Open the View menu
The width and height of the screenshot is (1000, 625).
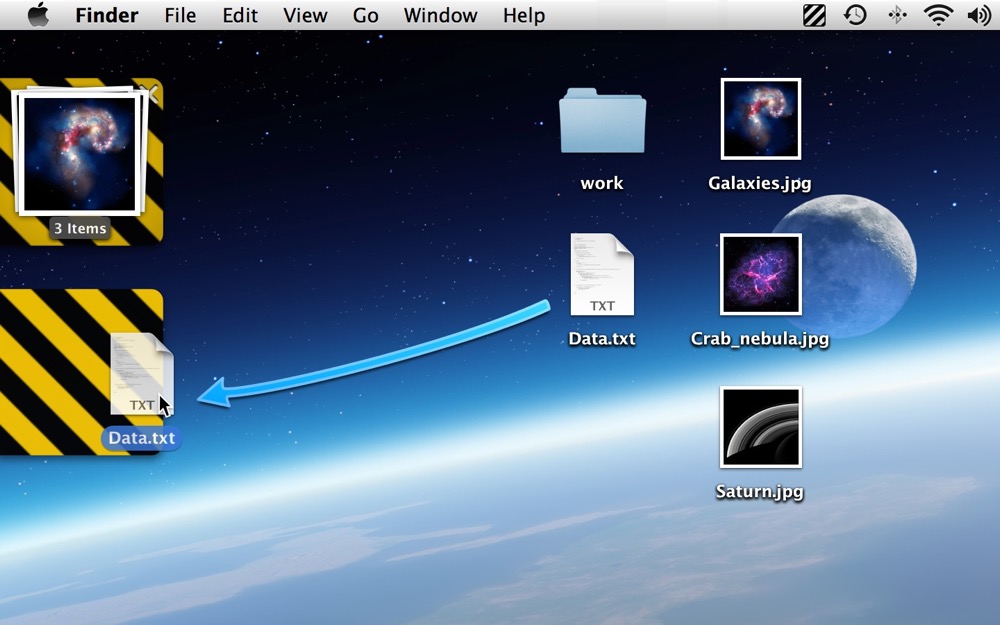(x=305, y=15)
